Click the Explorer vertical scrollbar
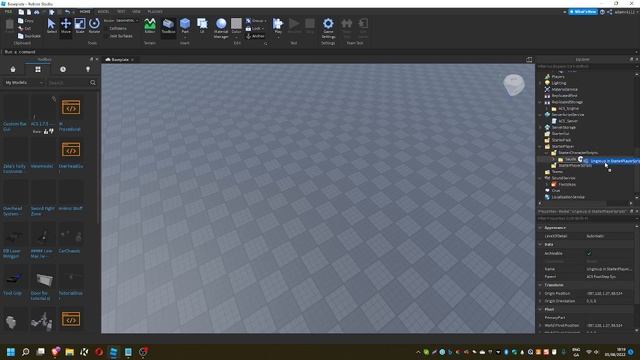The width and height of the screenshot is (640, 360). point(637,135)
